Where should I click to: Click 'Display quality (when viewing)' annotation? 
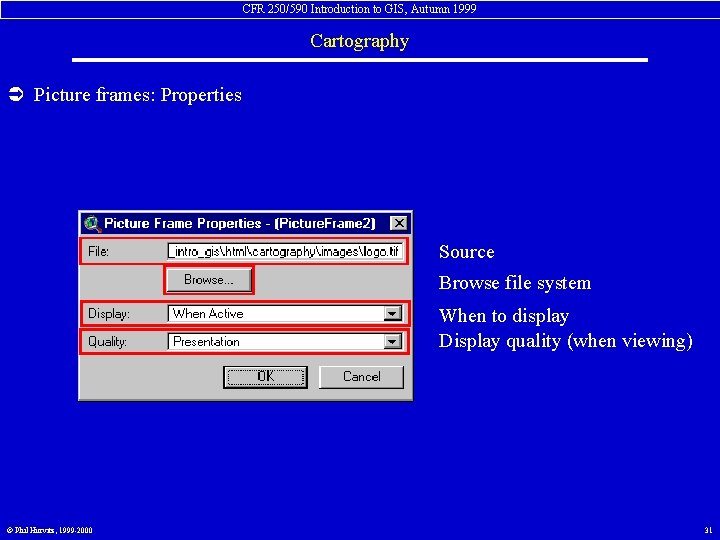tap(566, 341)
